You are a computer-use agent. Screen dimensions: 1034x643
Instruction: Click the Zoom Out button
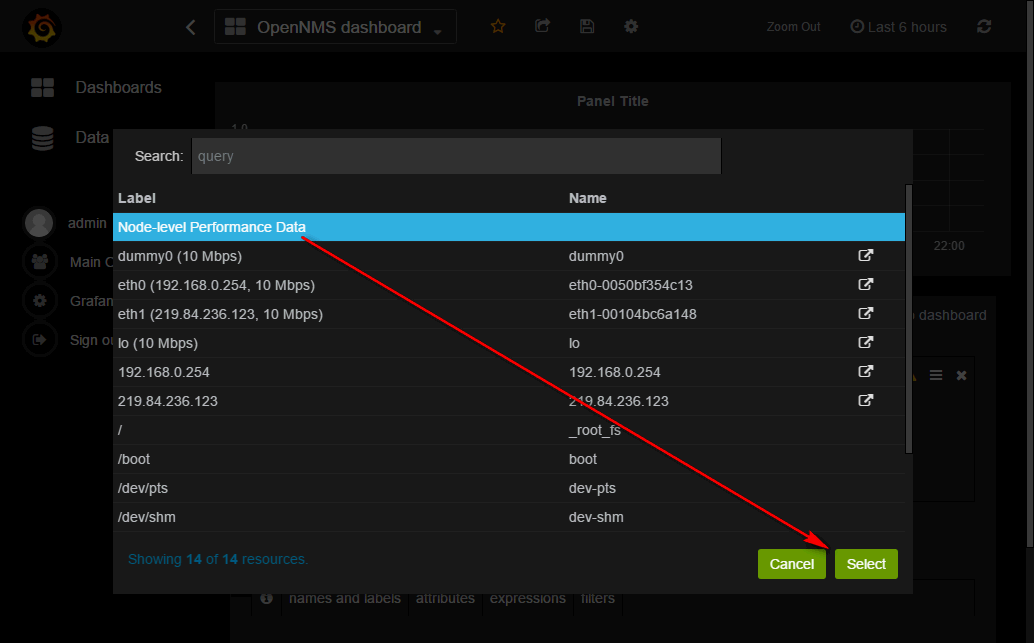point(793,27)
